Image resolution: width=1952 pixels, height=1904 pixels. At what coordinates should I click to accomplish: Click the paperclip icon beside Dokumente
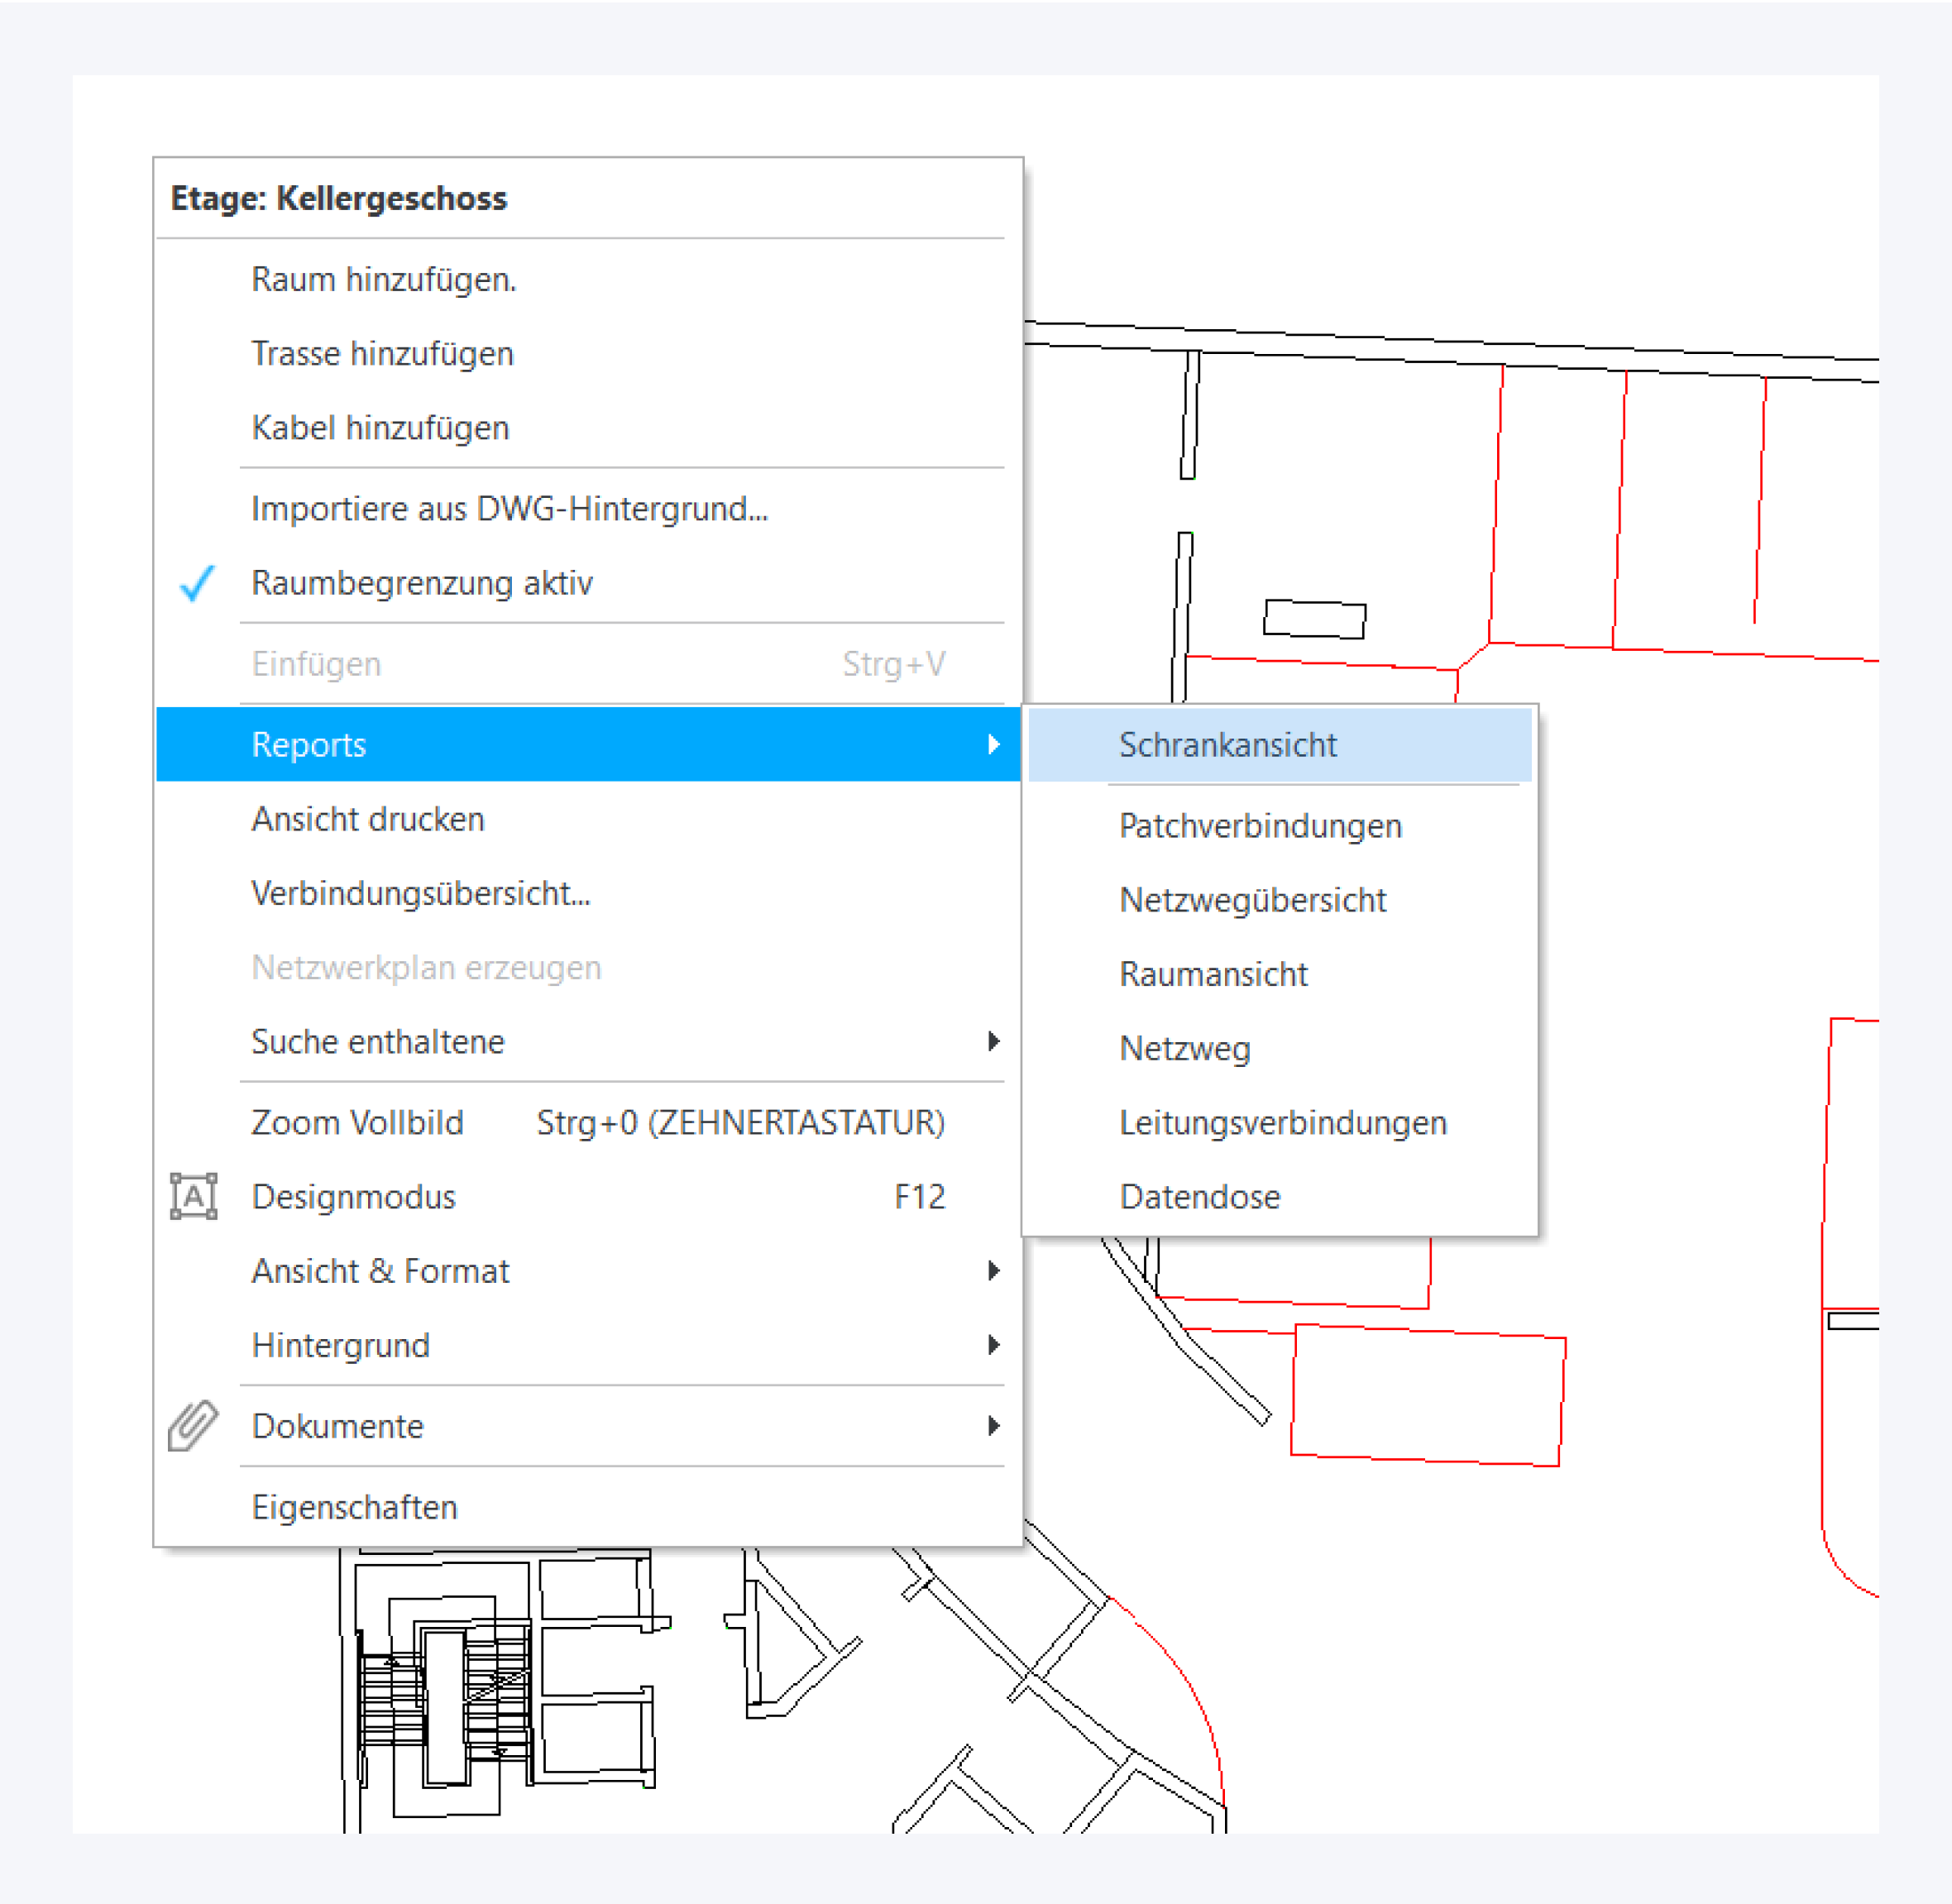pos(193,1425)
